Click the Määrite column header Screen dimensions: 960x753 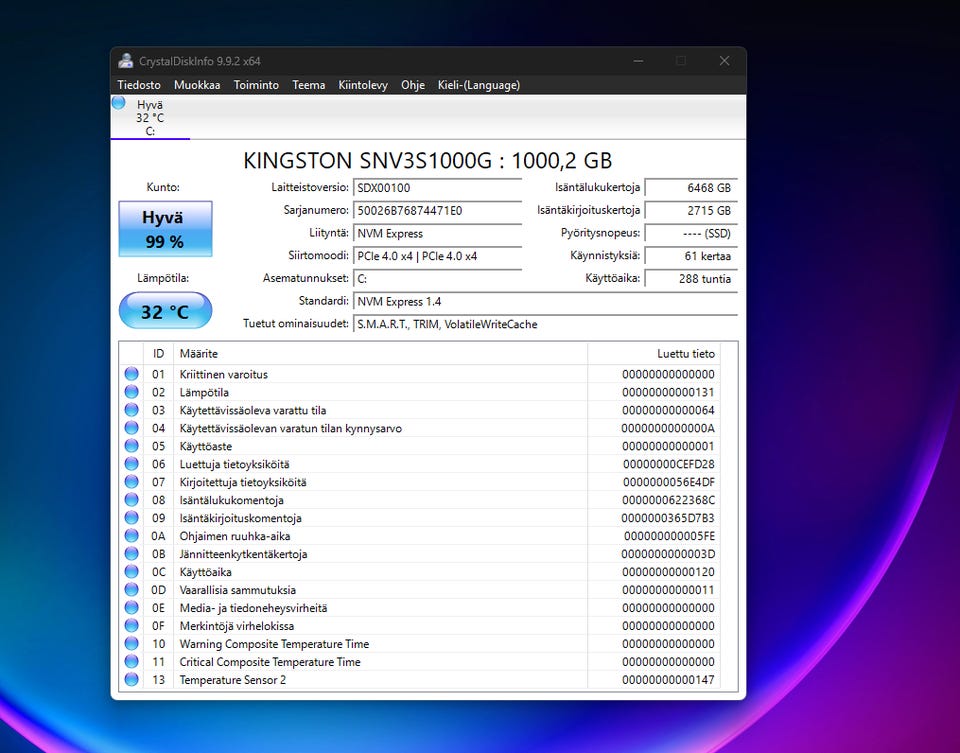click(x=380, y=354)
